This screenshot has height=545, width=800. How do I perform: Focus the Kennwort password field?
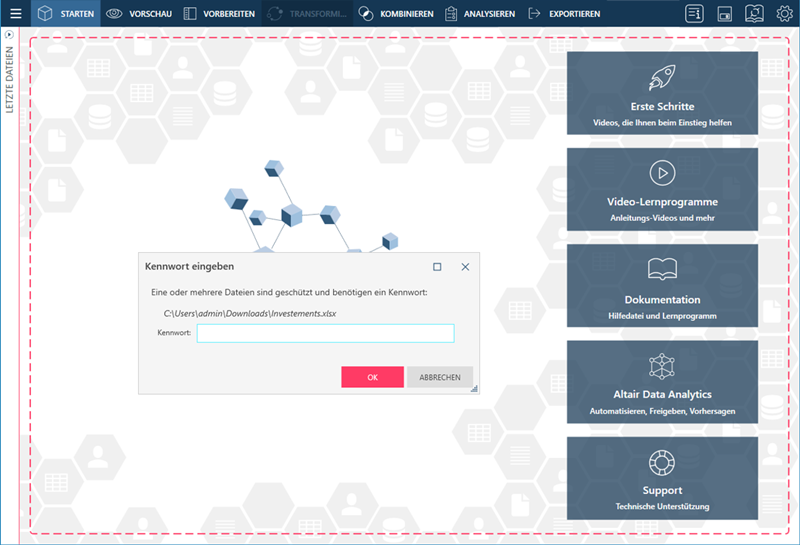(x=326, y=333)
